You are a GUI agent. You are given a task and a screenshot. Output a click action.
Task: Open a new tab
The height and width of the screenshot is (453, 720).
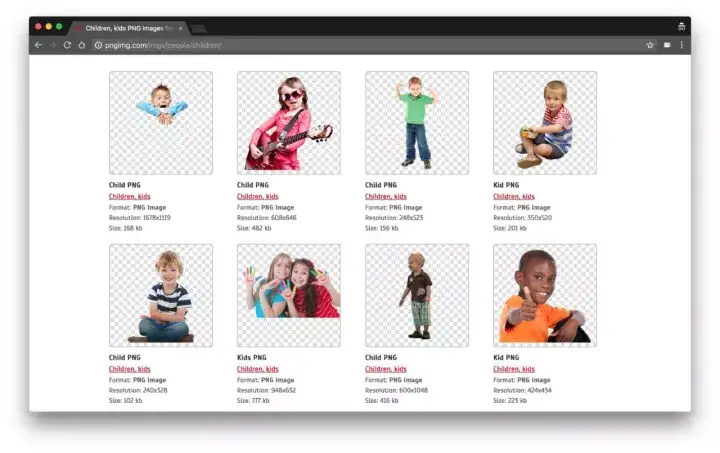(198, 29)
